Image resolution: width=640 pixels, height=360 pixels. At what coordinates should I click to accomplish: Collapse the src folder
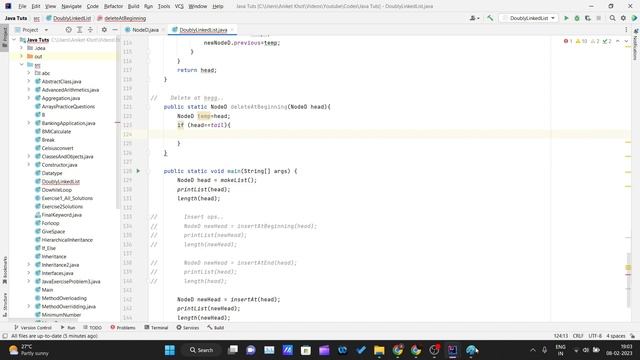pos(22,65)
